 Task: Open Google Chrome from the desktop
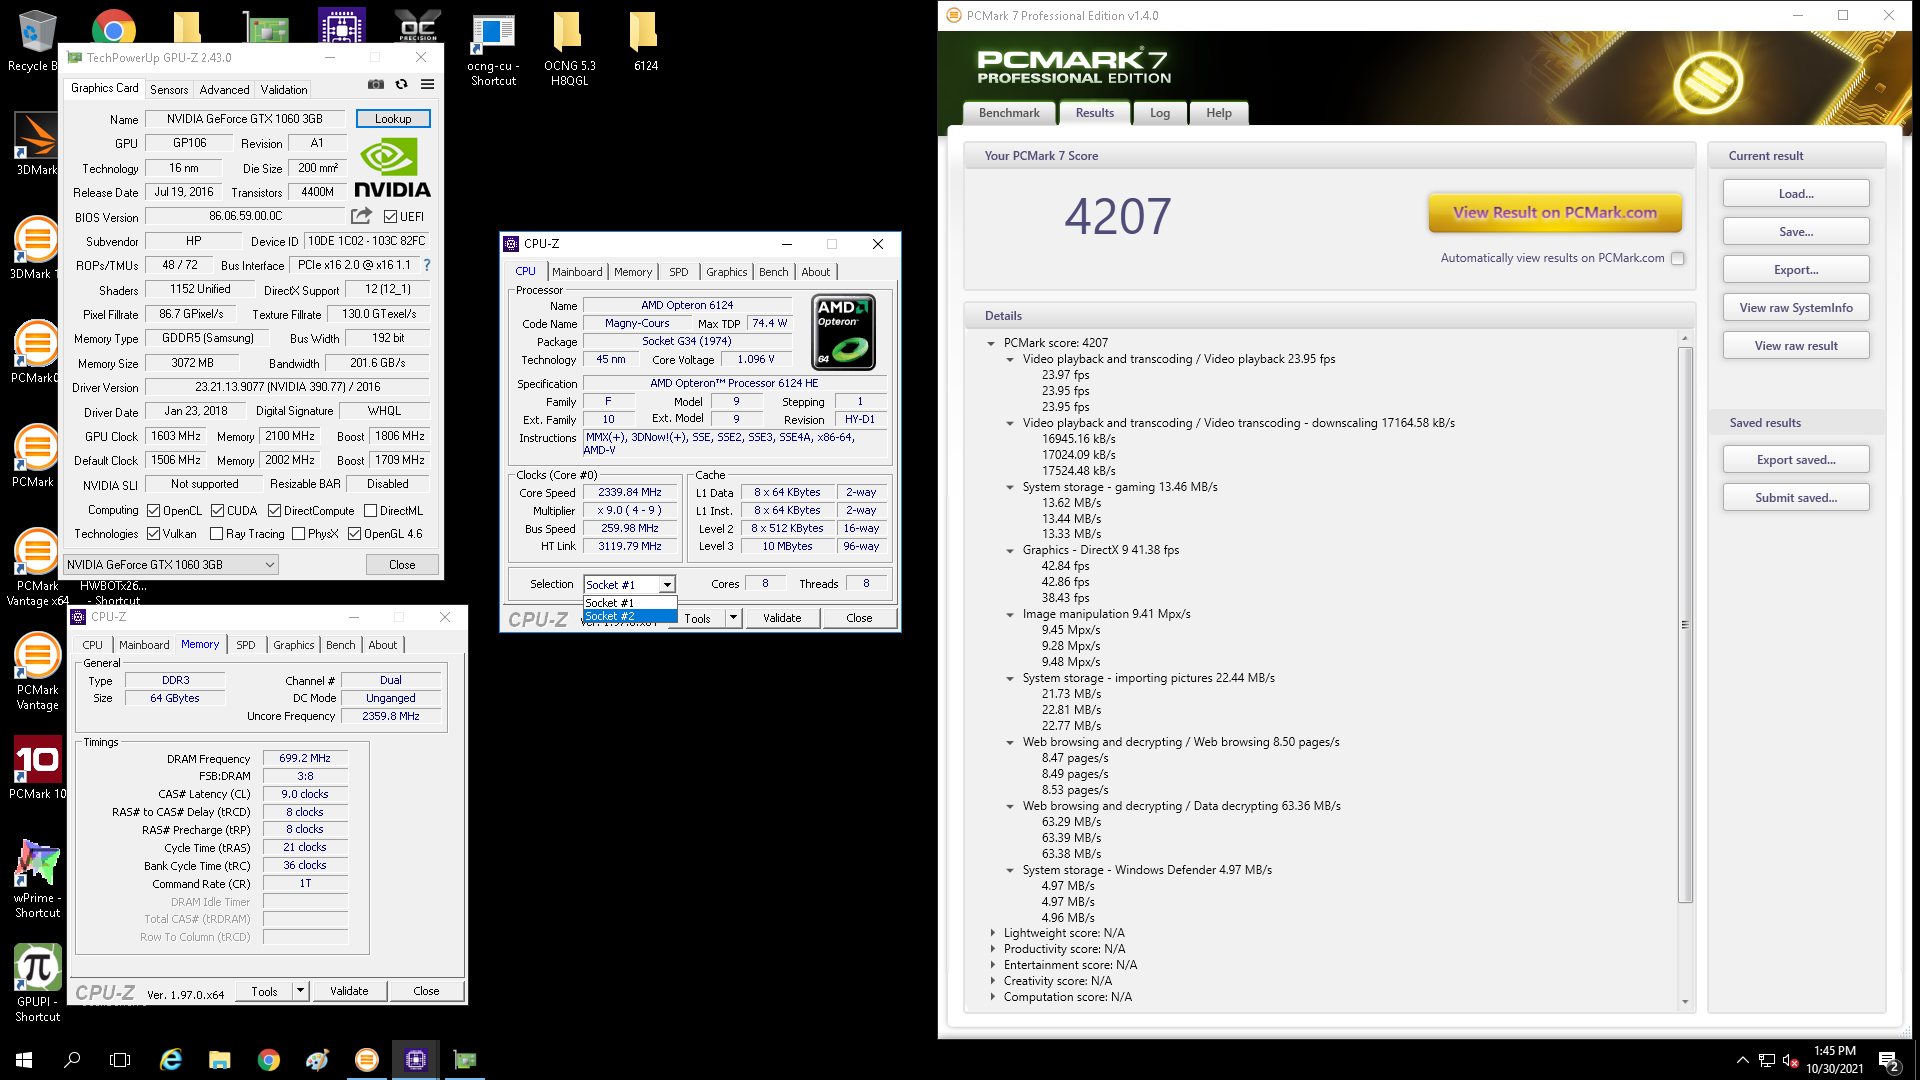point(113,30)
